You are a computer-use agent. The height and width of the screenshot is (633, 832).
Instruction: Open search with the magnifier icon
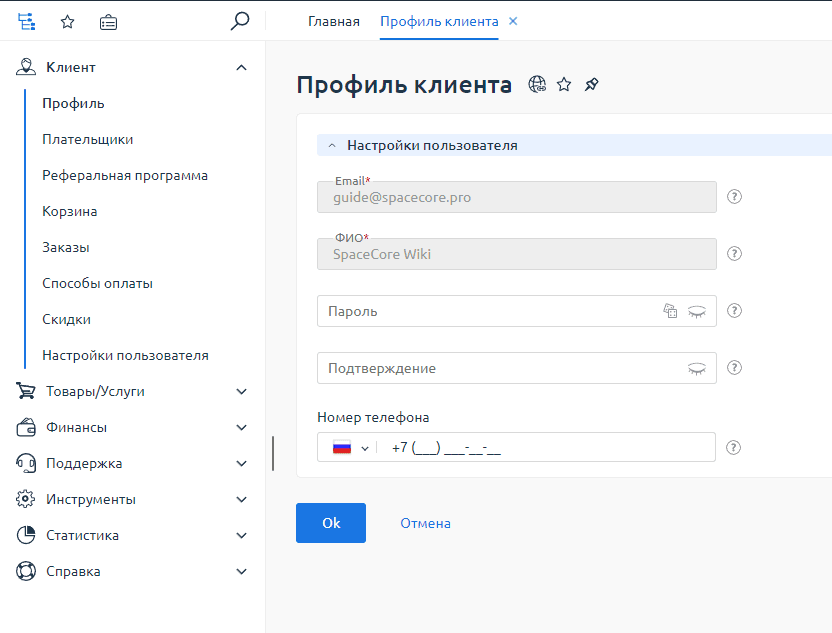coord(239,21)
